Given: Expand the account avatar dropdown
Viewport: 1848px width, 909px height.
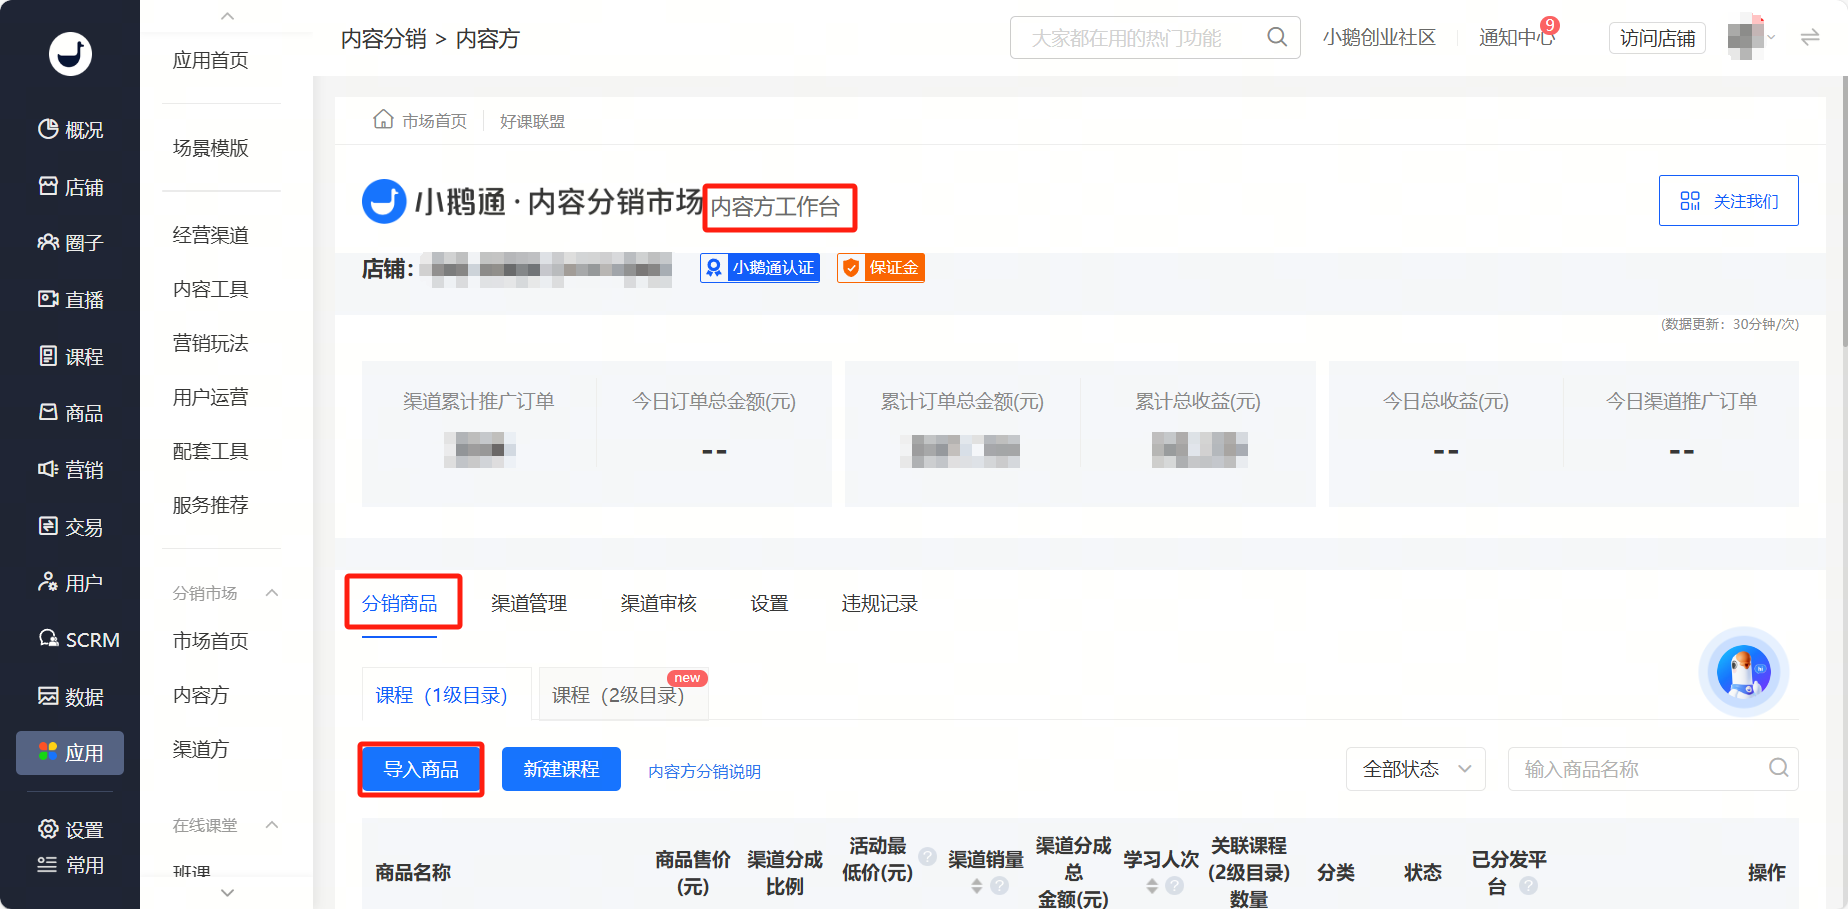Looking at the screenshot, I should click(1771, 38).
